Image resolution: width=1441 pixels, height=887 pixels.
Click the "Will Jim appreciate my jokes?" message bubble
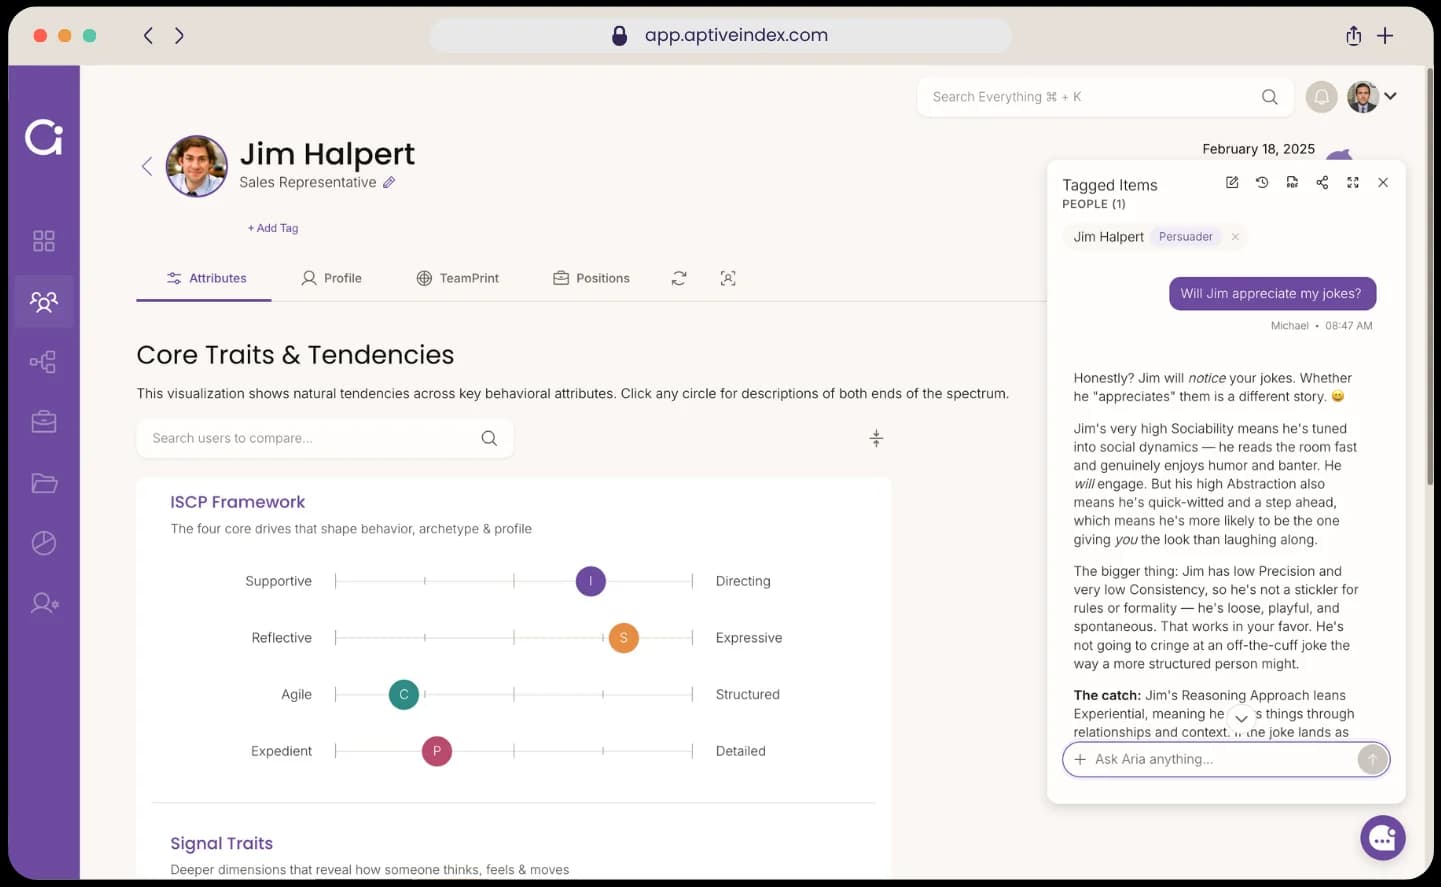click(x=1272, y=293)
